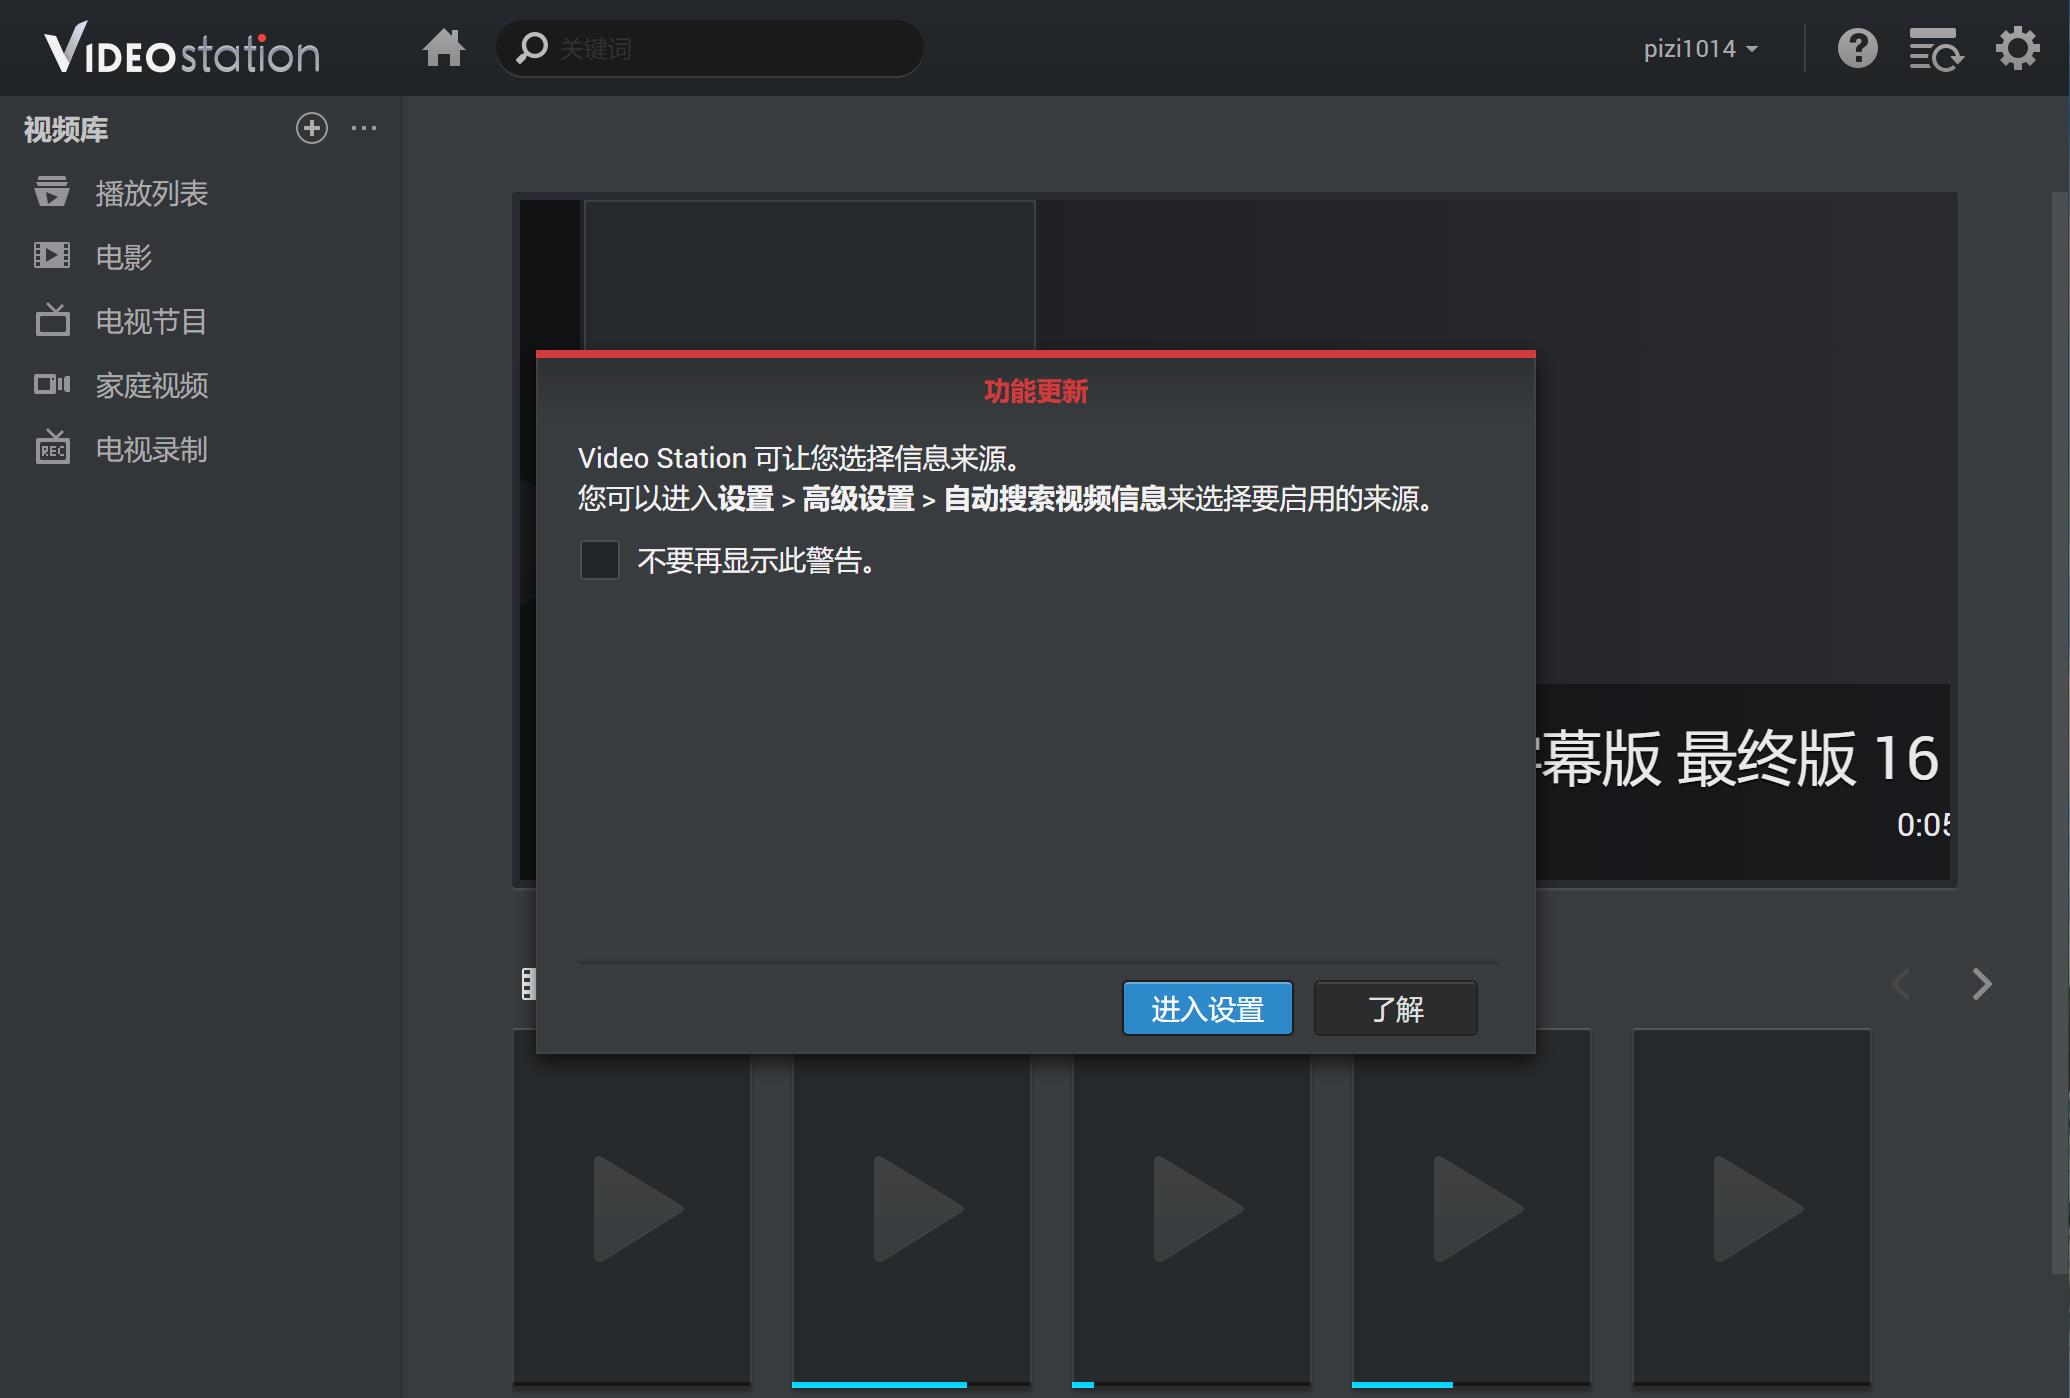Image resolution: width=2070 pixels, height=1398 pixels.
Task: Toggle 不要再显示此警告 checkbox
Action: 601,560
